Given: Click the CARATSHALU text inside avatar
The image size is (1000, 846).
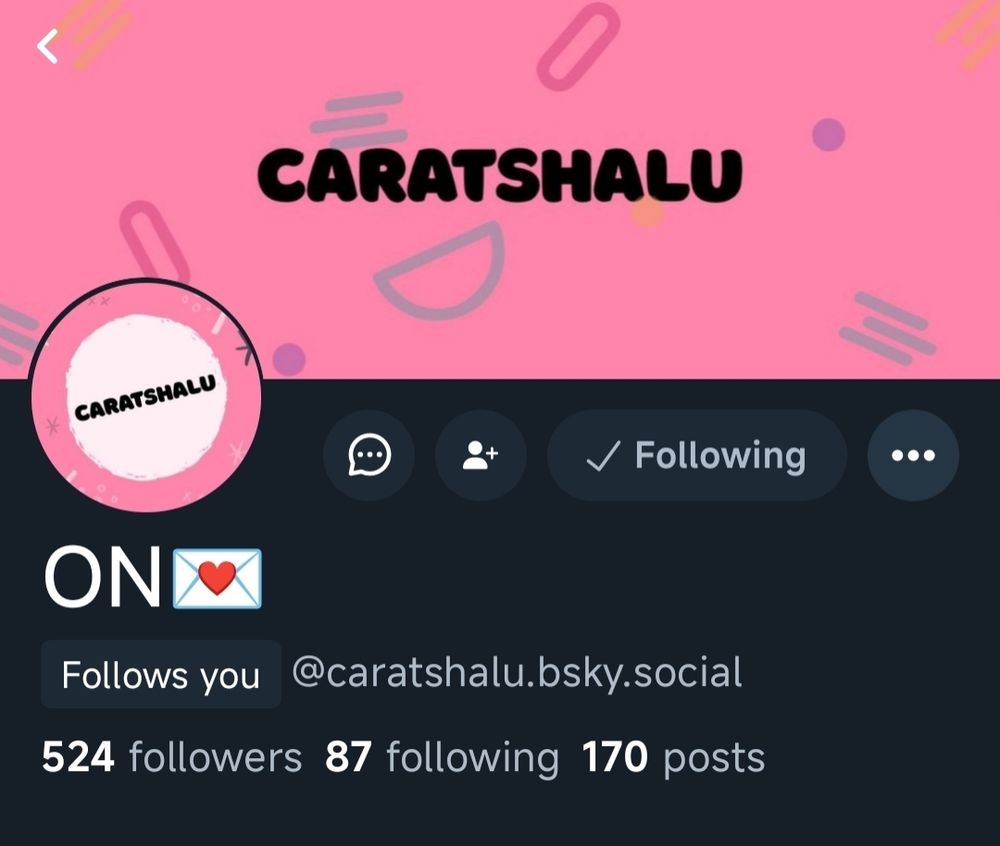Looking at the screenshot, I should (146, 398).
